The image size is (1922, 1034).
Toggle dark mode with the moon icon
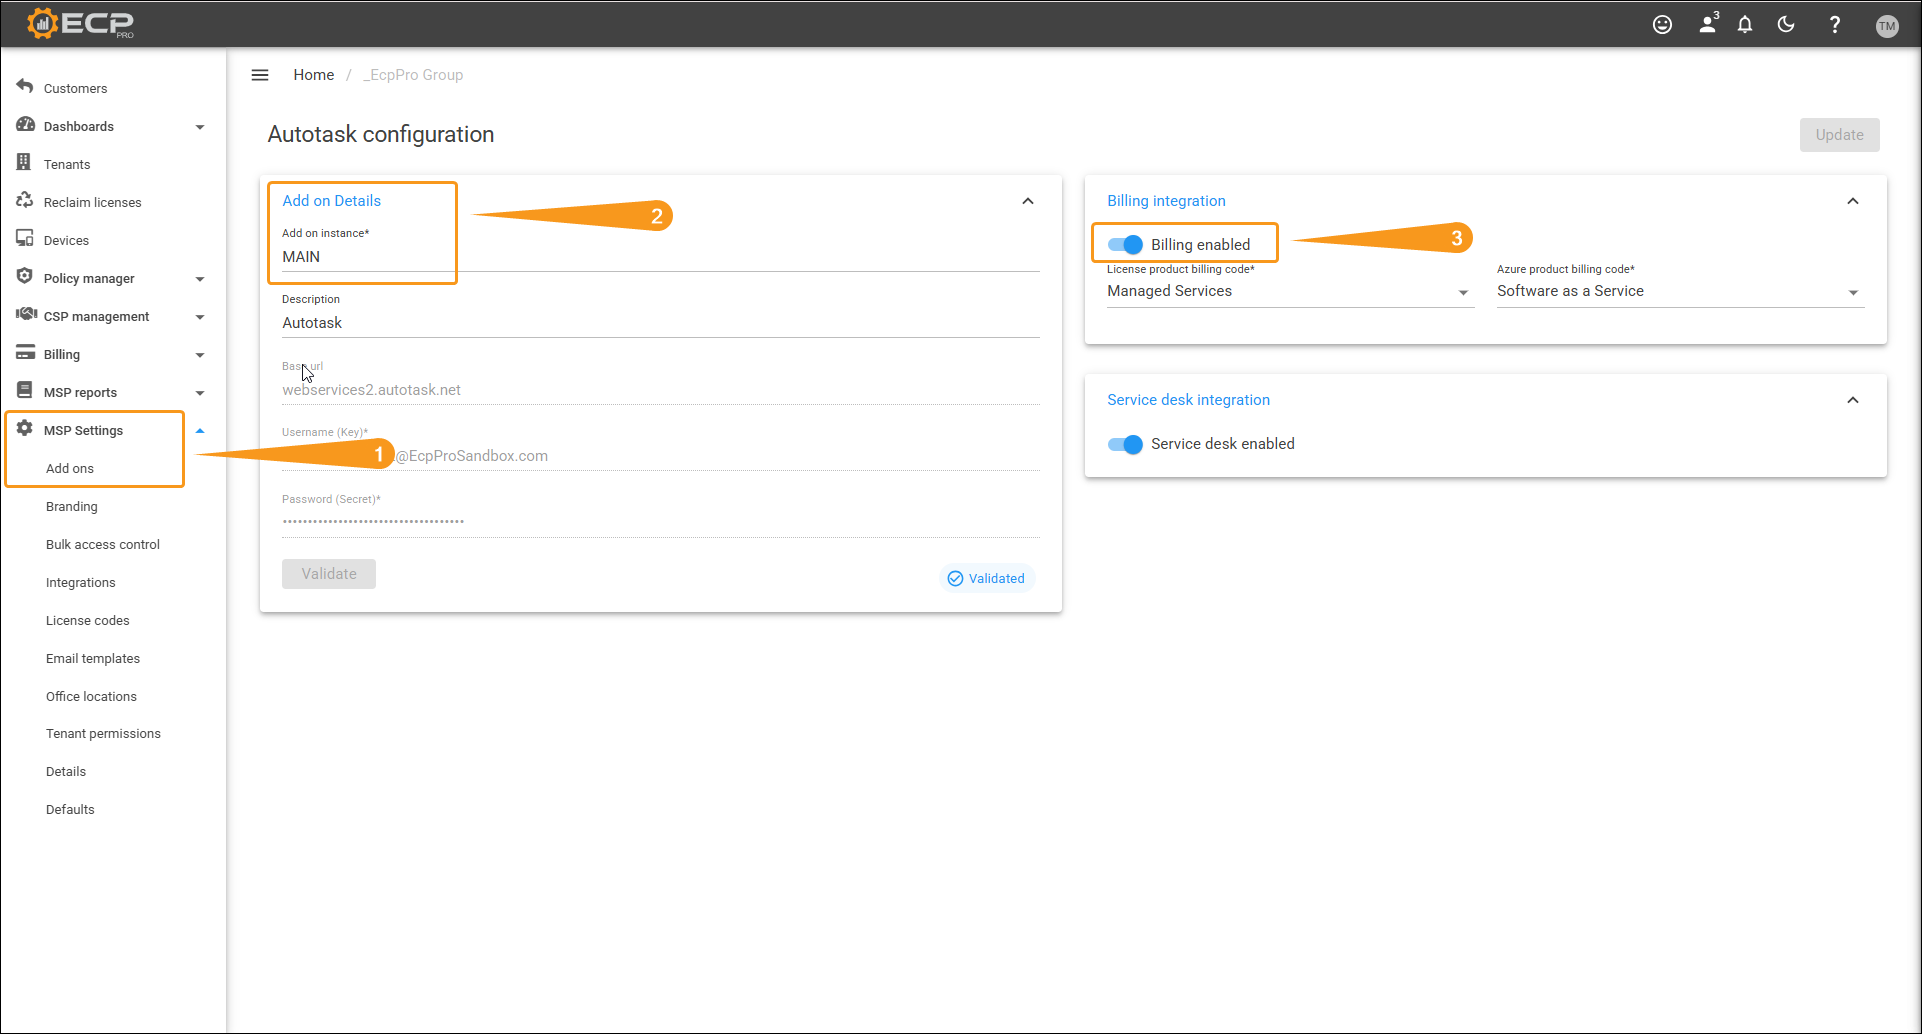(1786, 25)
